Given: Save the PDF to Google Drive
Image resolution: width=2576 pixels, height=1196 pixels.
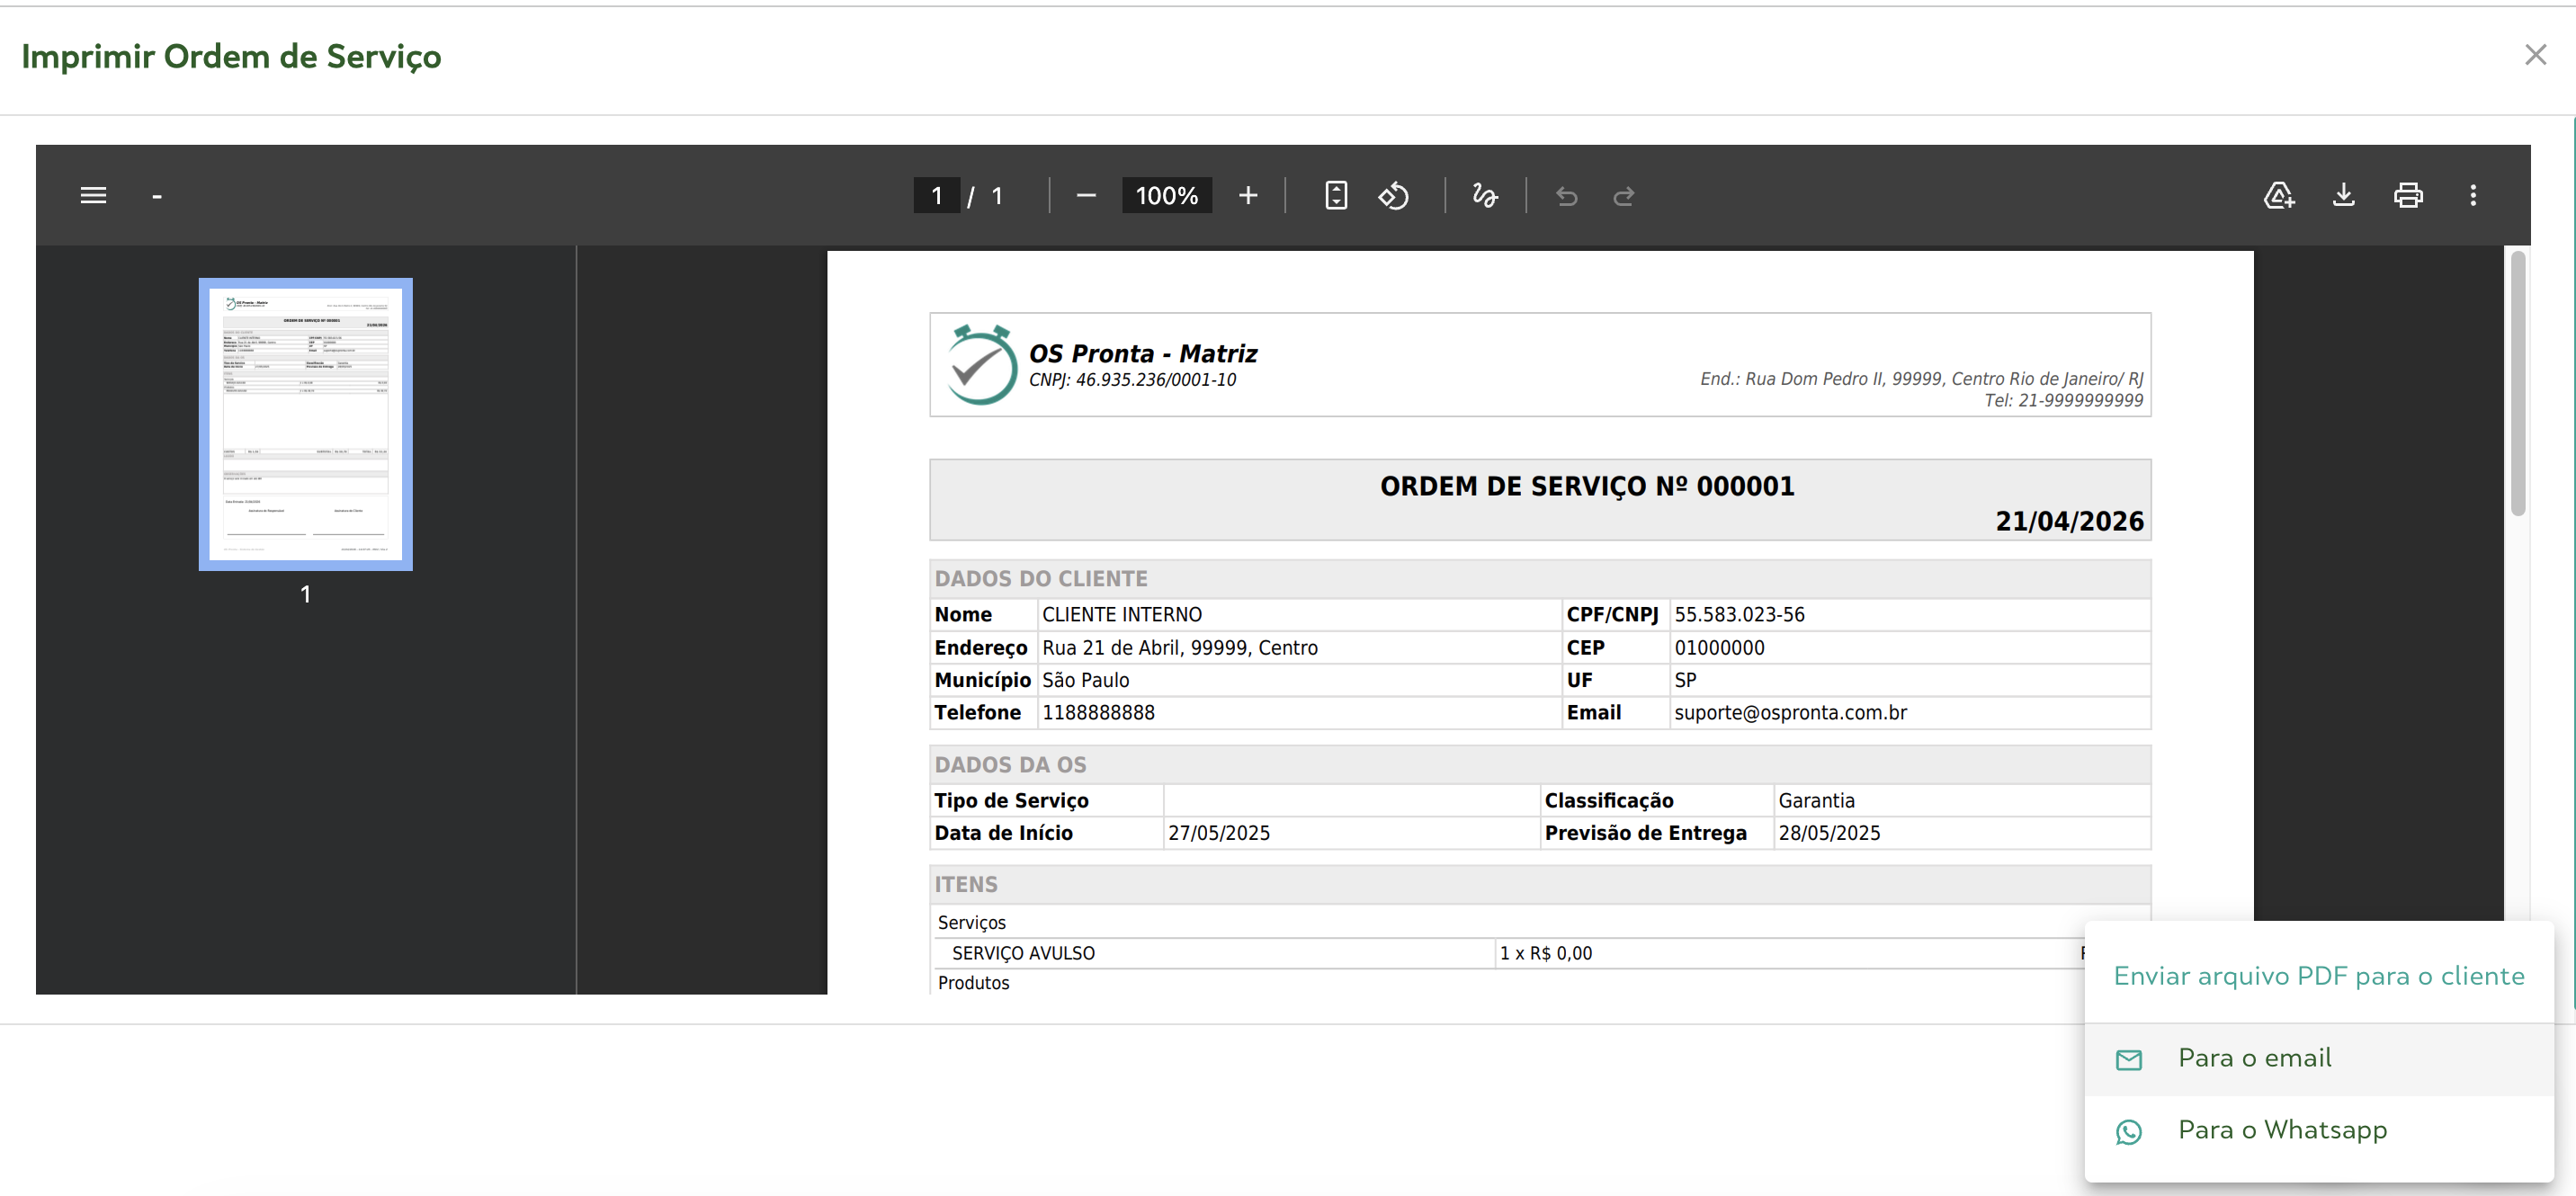Looking at the screenshot, I should 2278,195.
